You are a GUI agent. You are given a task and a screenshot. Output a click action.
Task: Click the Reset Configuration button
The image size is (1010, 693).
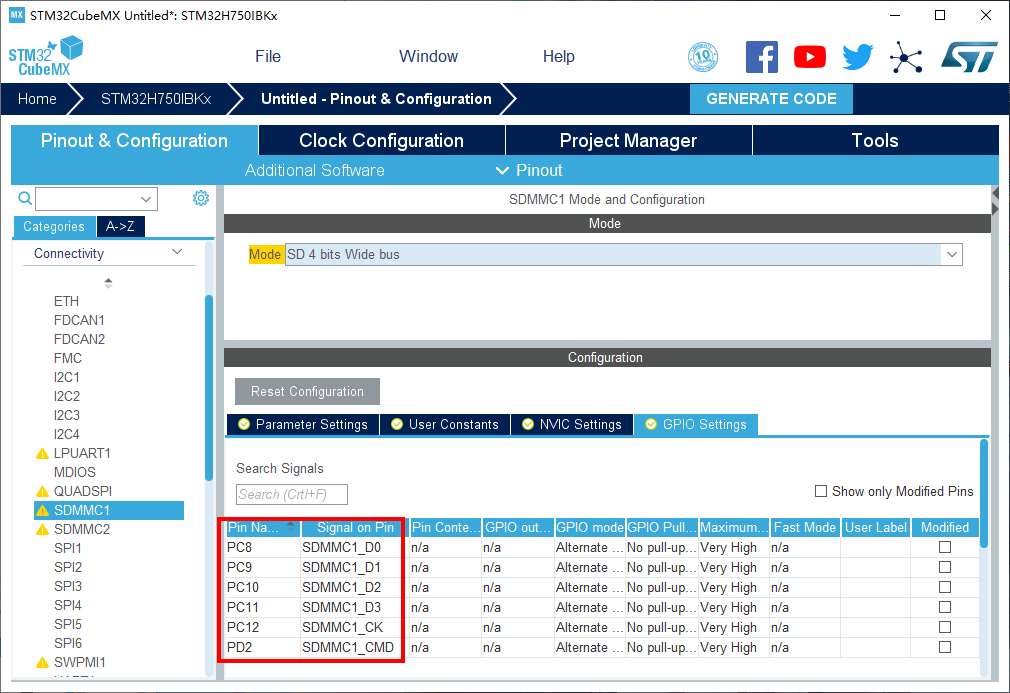pyautogui.click(x=307, y=391)
